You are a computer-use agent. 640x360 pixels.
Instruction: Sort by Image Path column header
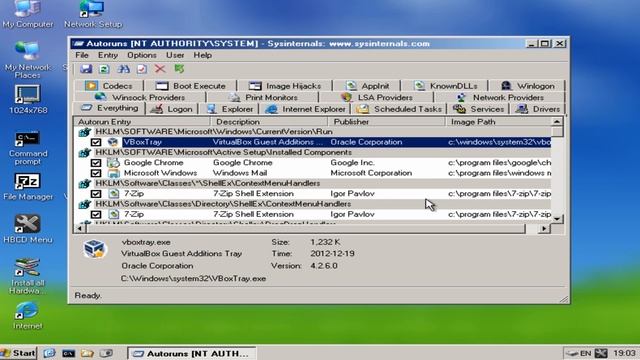(x=498, y=122)
